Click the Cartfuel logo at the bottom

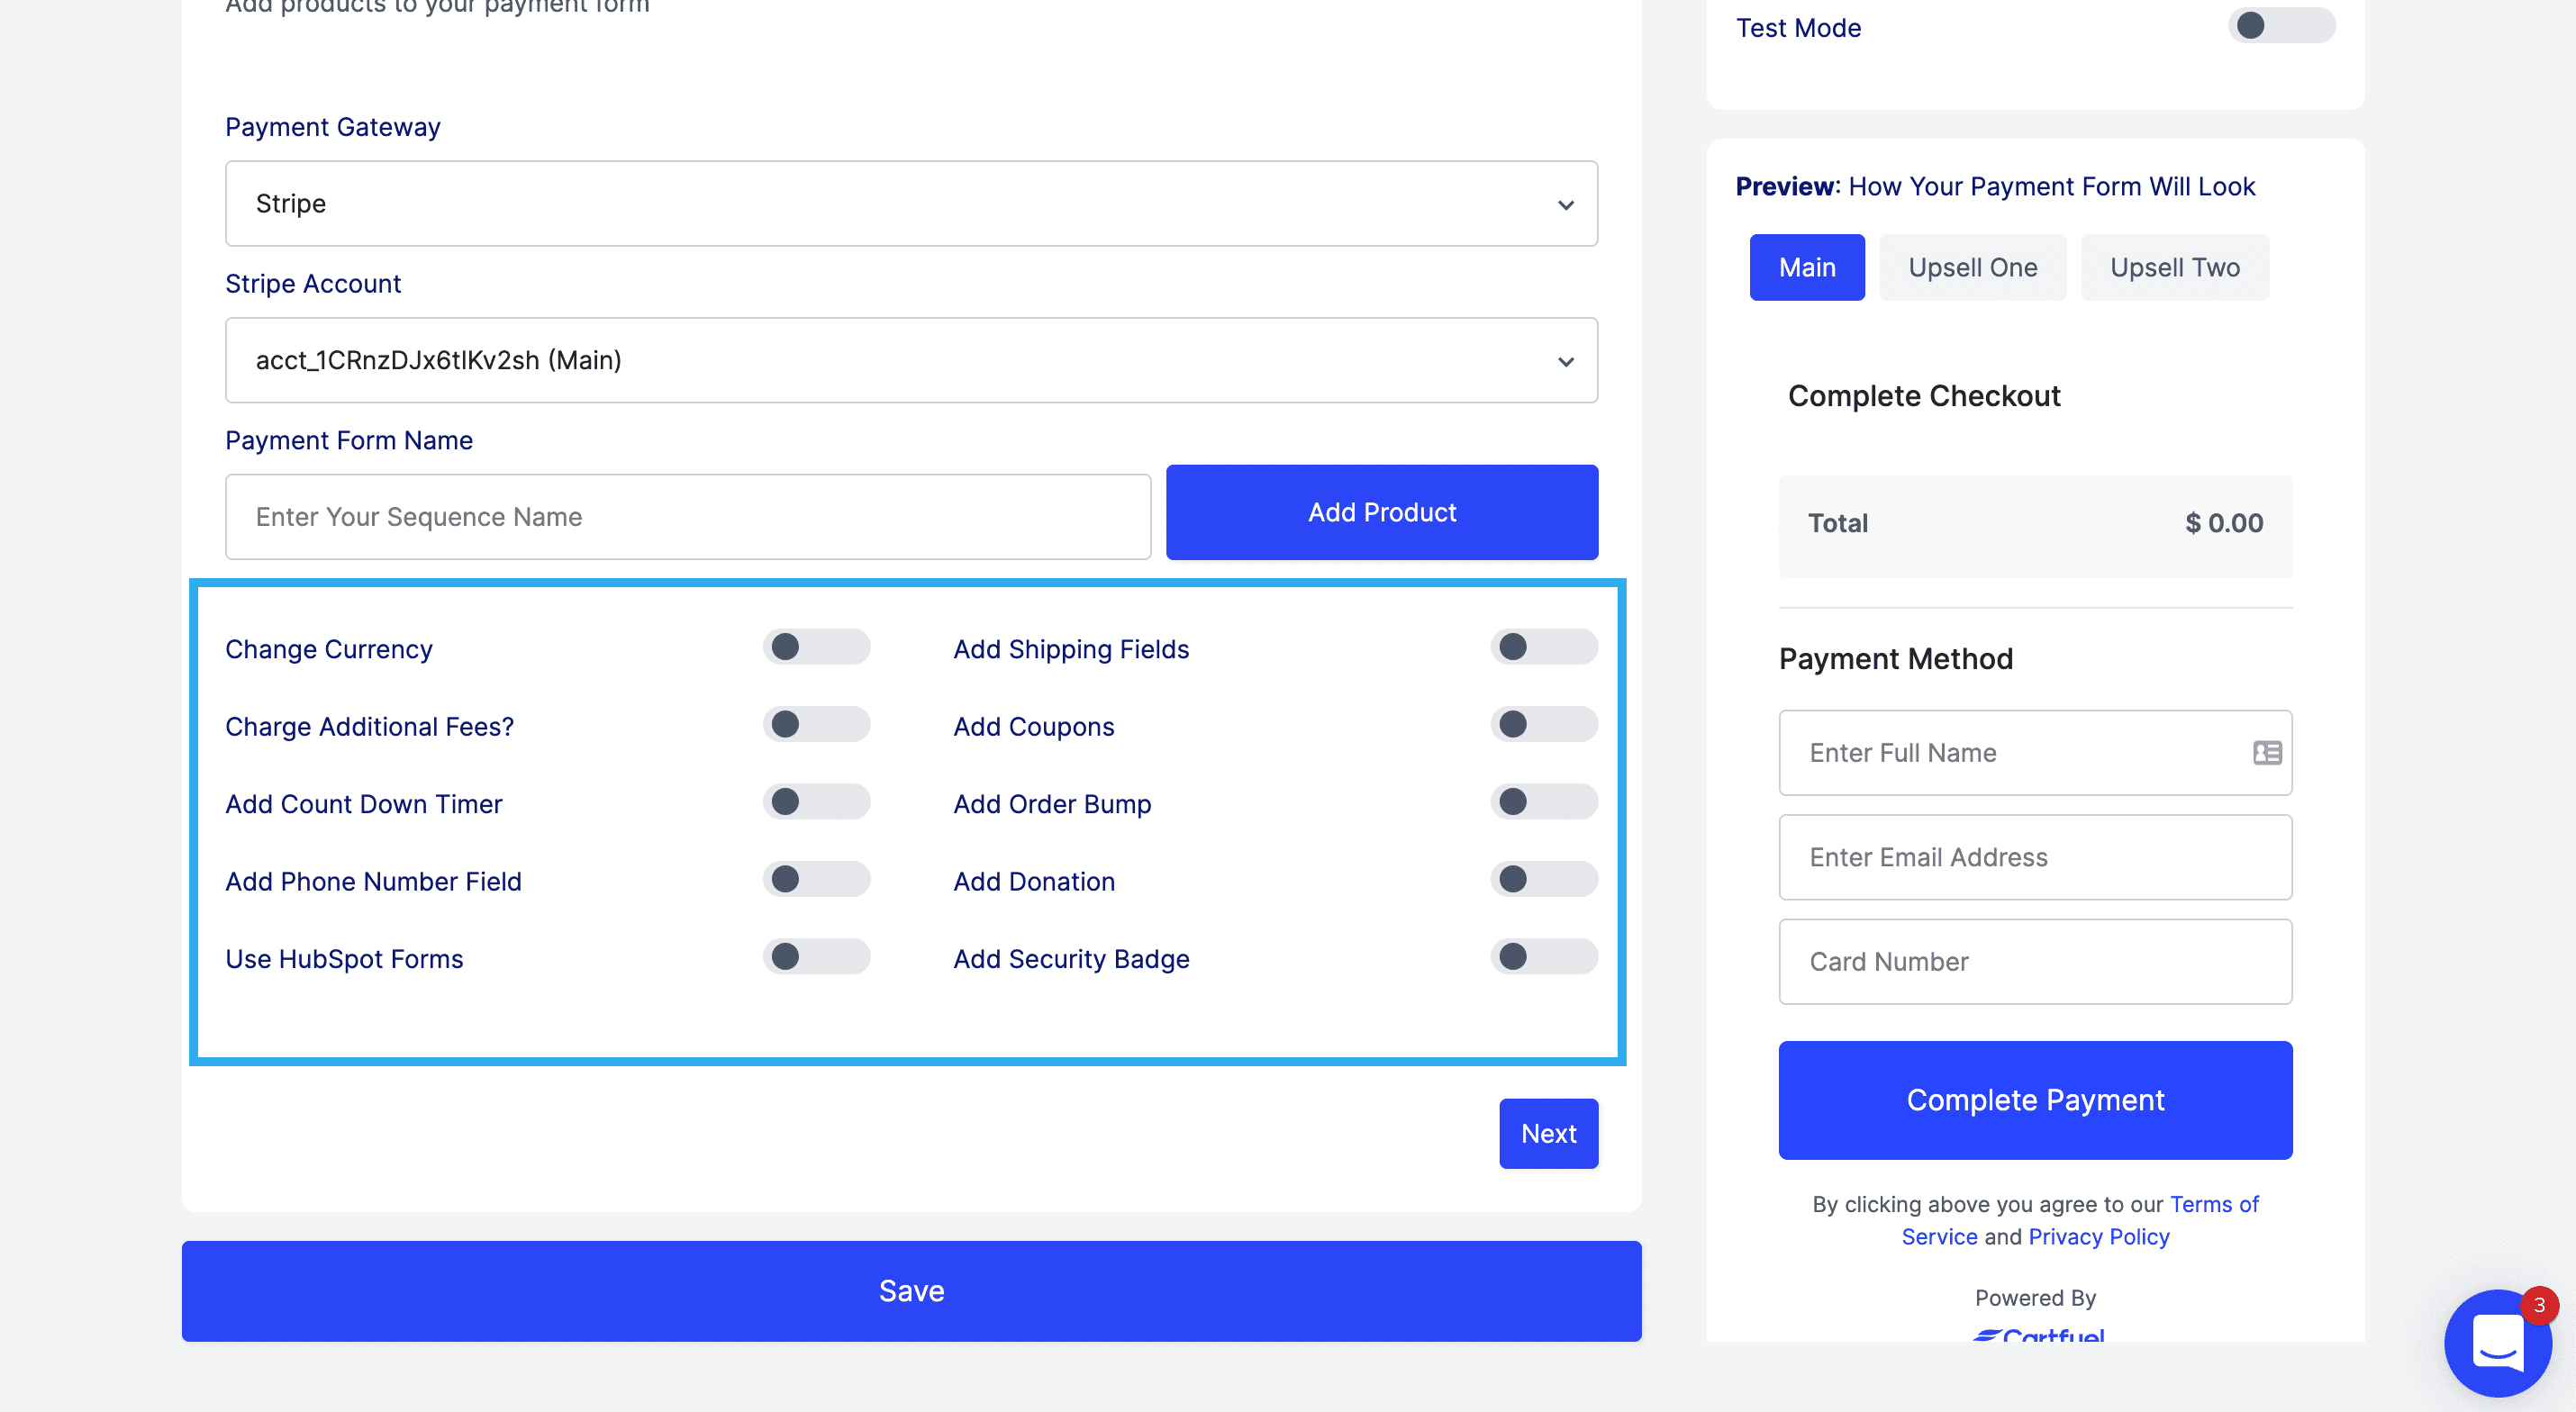pos(2037,1335)
